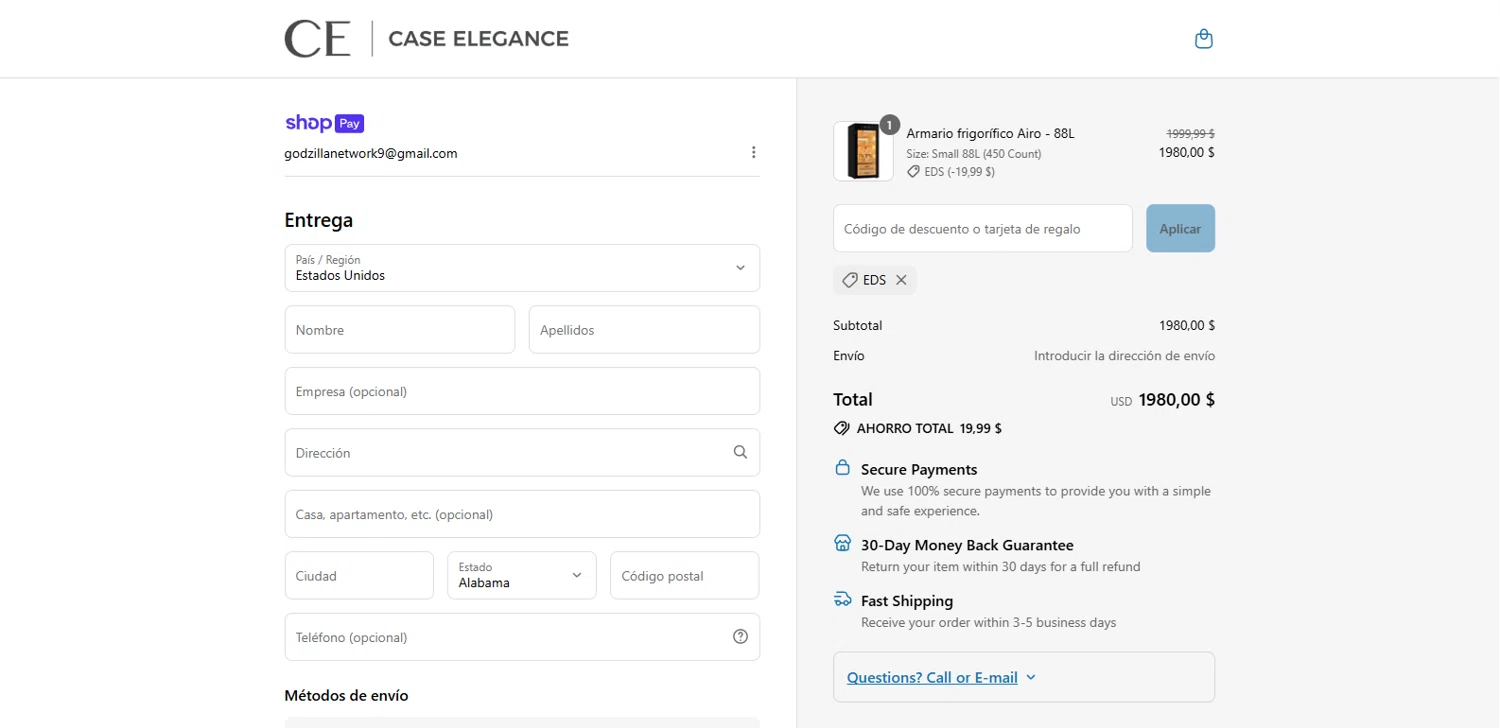This screenshot has width=1500, height=728.
Task: Click the crossed-out price 1999,99 $
Action: coord(1190,133)
